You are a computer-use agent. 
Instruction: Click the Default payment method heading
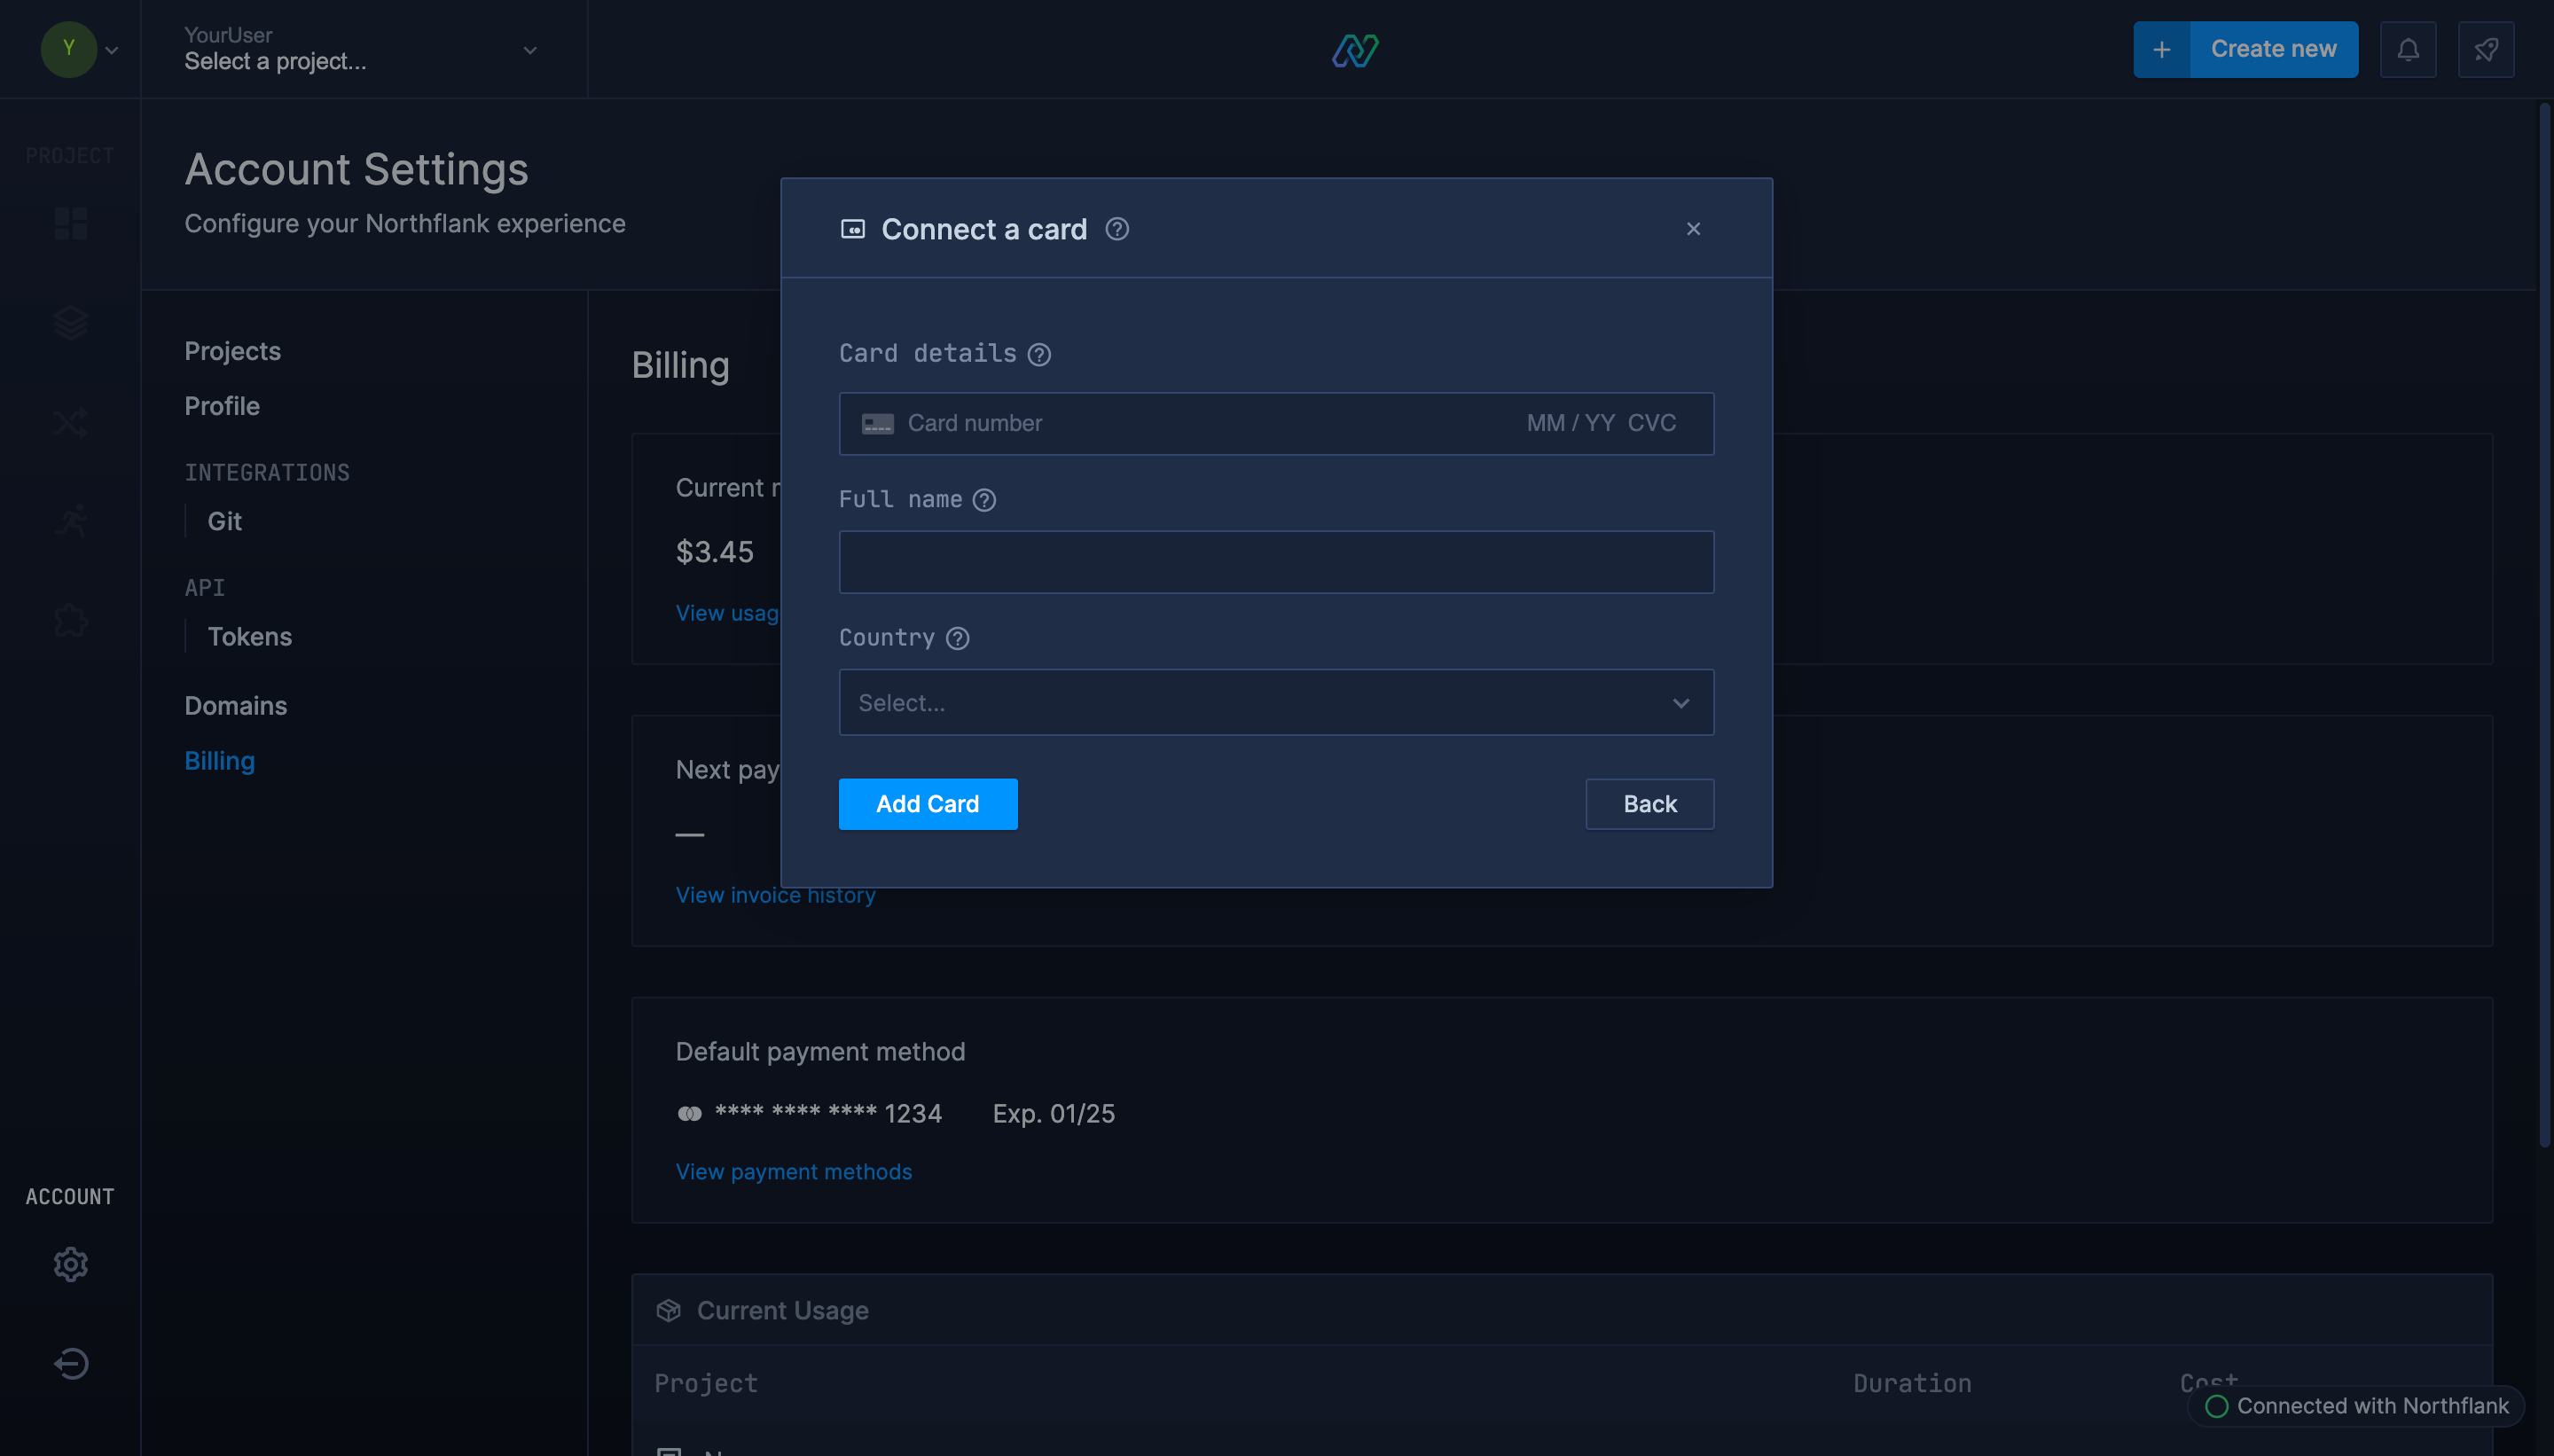point(820,1051)
